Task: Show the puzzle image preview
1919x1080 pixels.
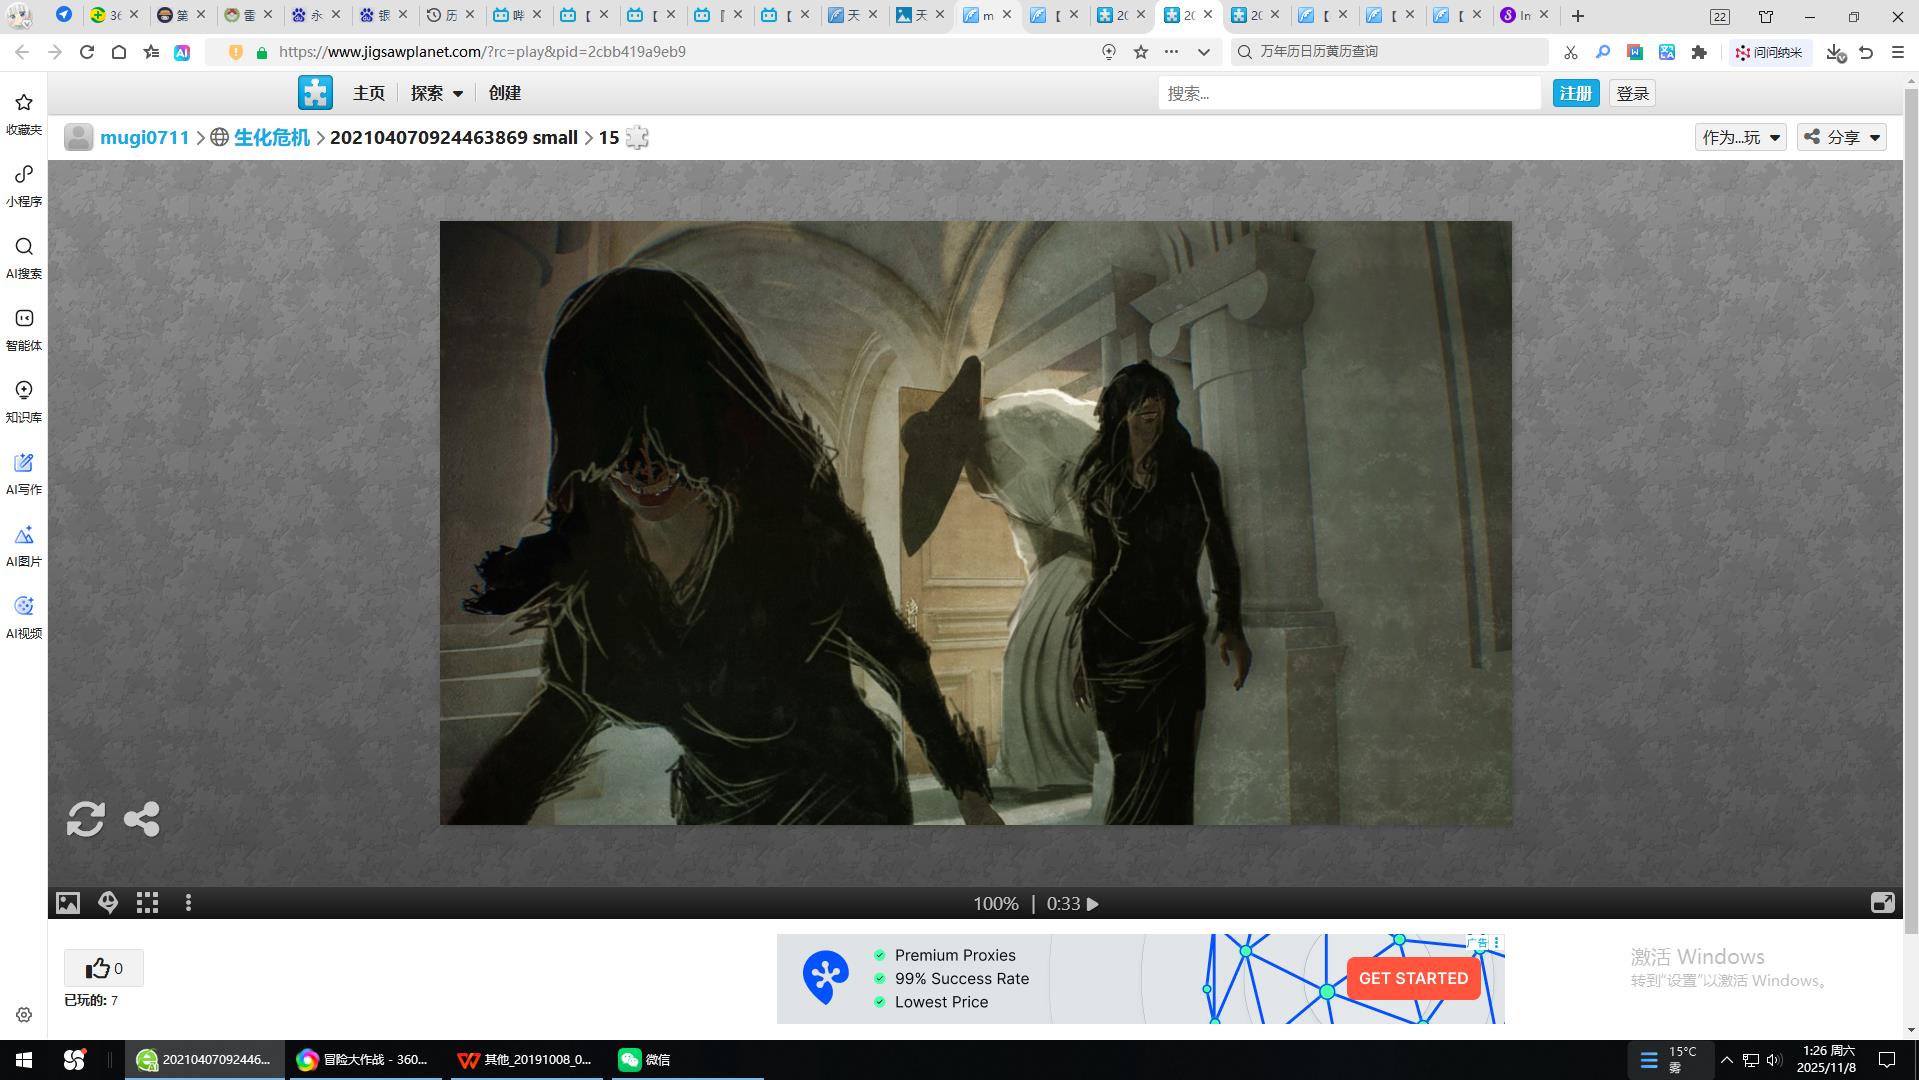Action: tap(68, 904)
